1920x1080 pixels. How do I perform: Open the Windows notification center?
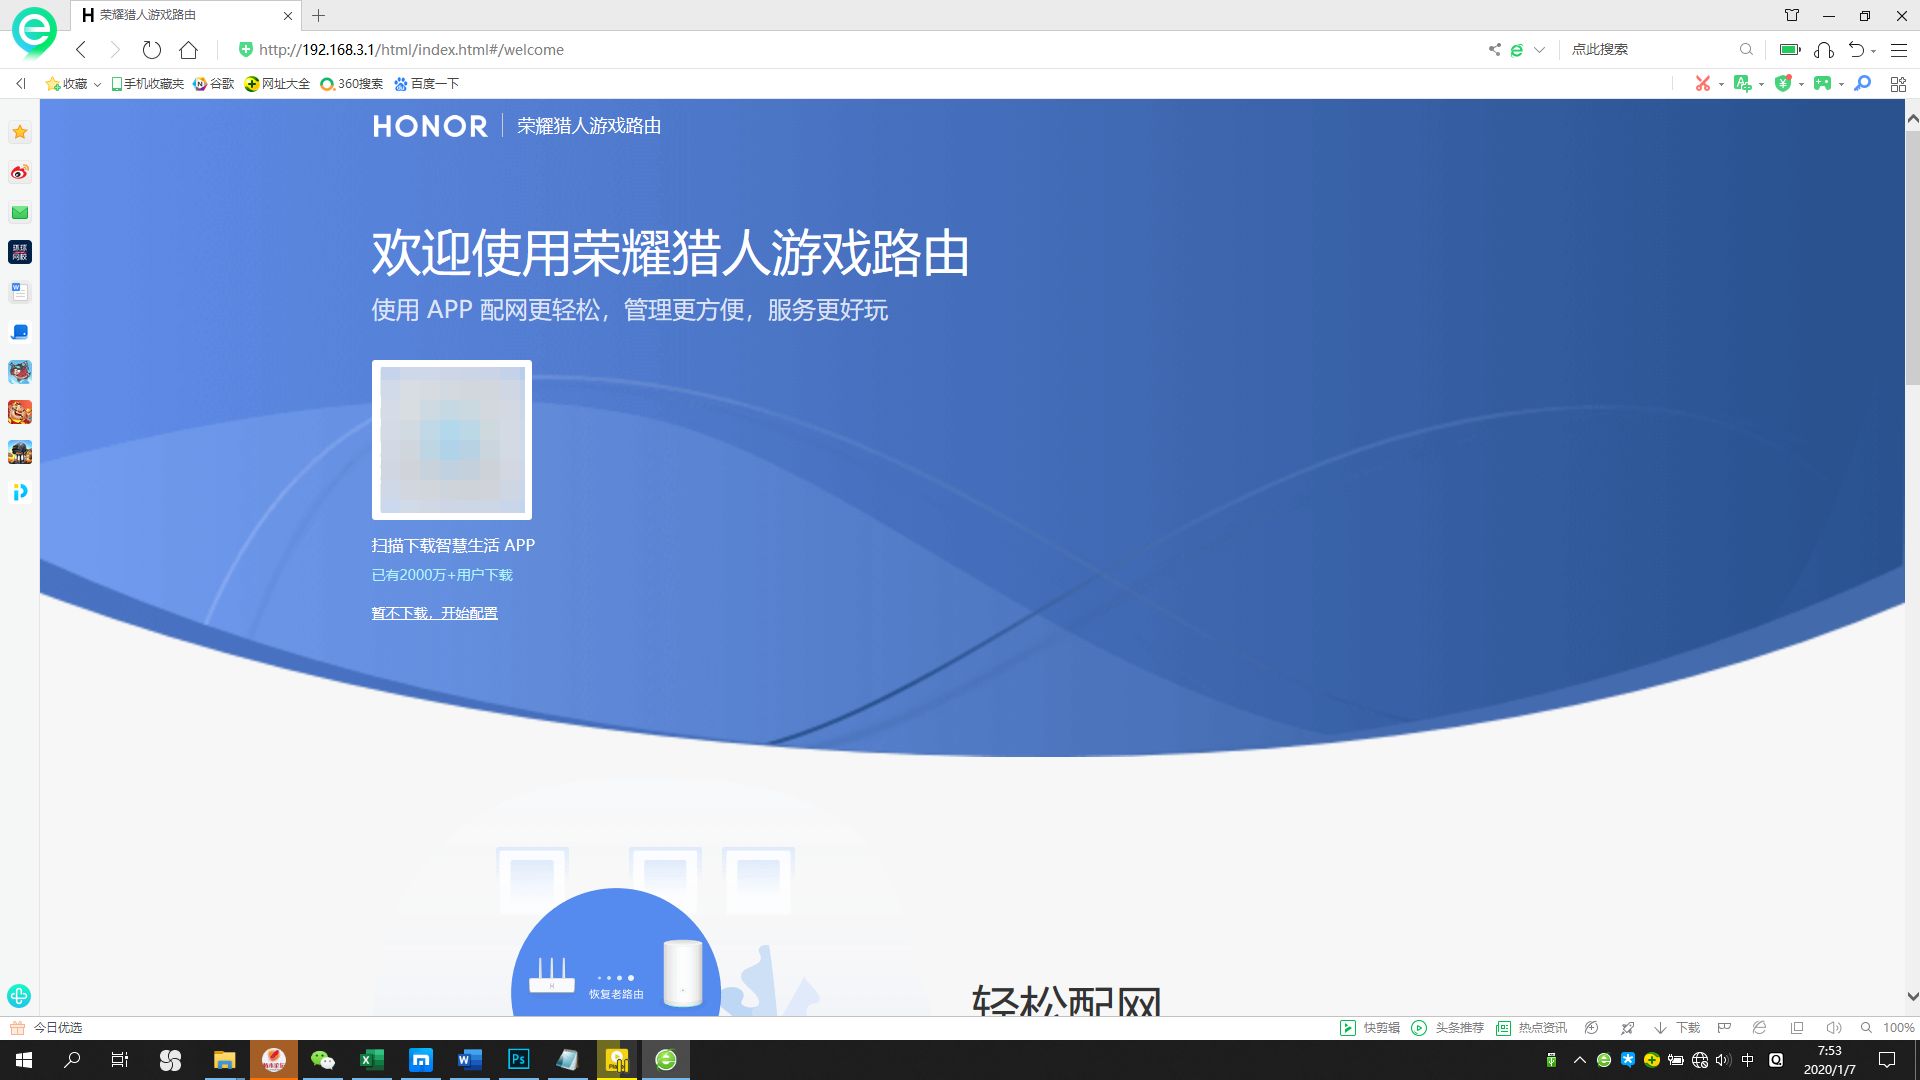[1887, 1060]
